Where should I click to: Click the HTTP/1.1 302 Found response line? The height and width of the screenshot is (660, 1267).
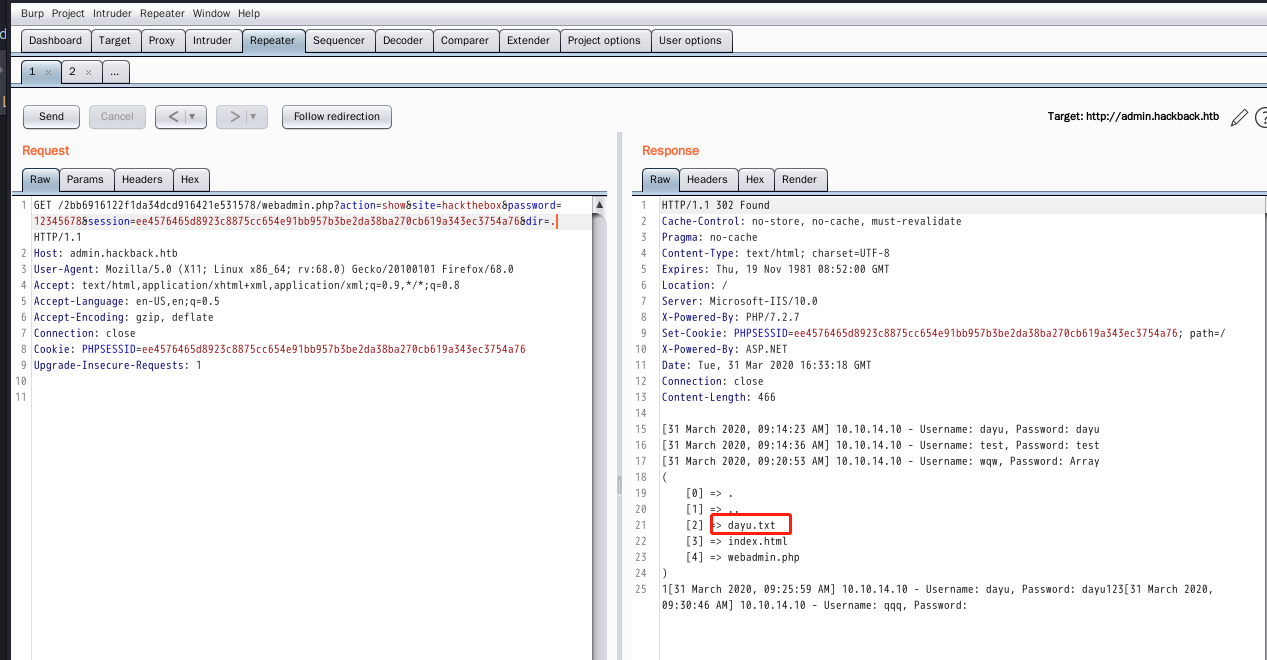click(x=715, y=205)
